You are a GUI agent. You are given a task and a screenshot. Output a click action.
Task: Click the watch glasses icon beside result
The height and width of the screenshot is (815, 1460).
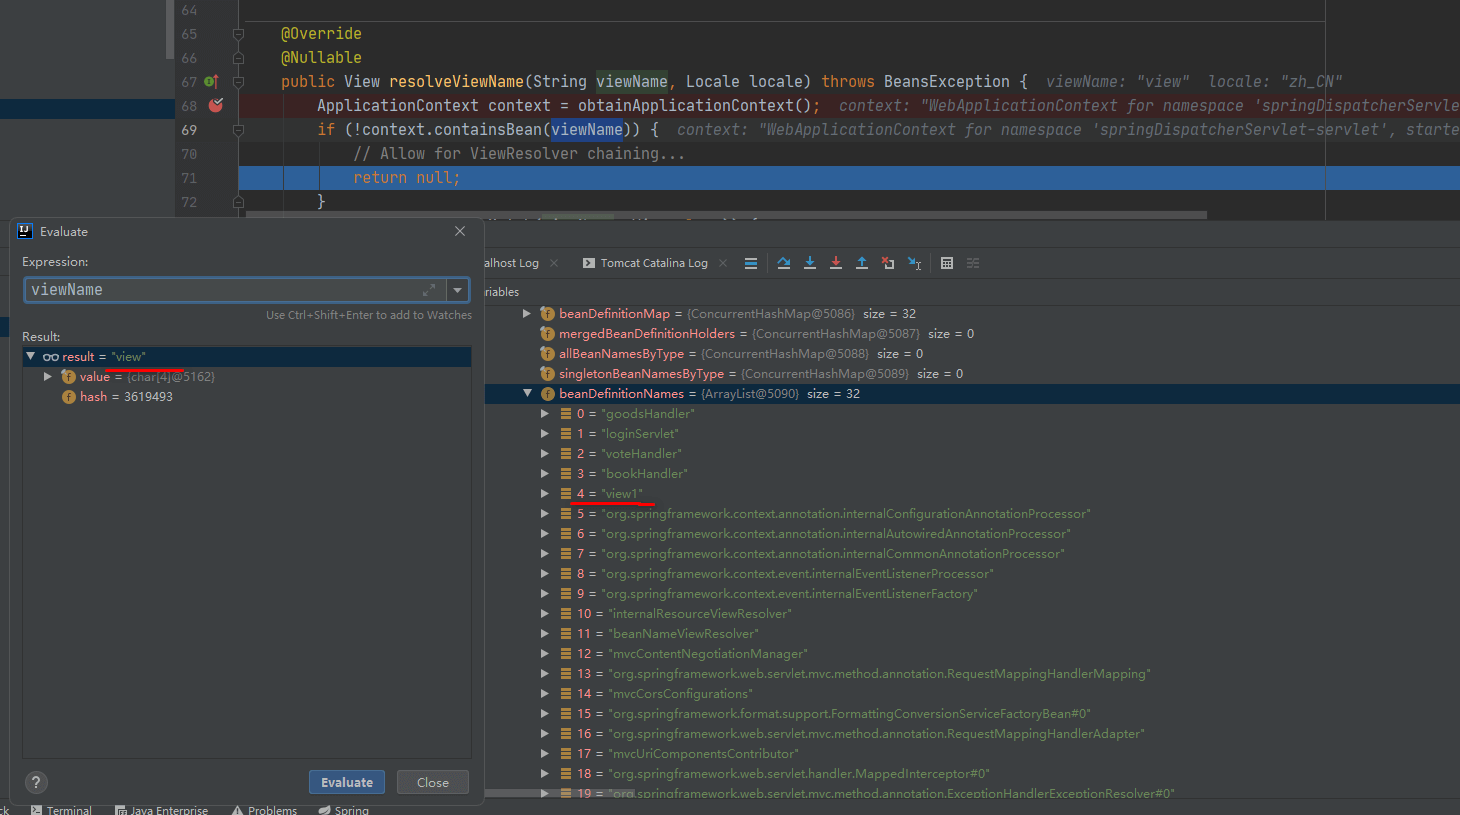coord(51,357)
